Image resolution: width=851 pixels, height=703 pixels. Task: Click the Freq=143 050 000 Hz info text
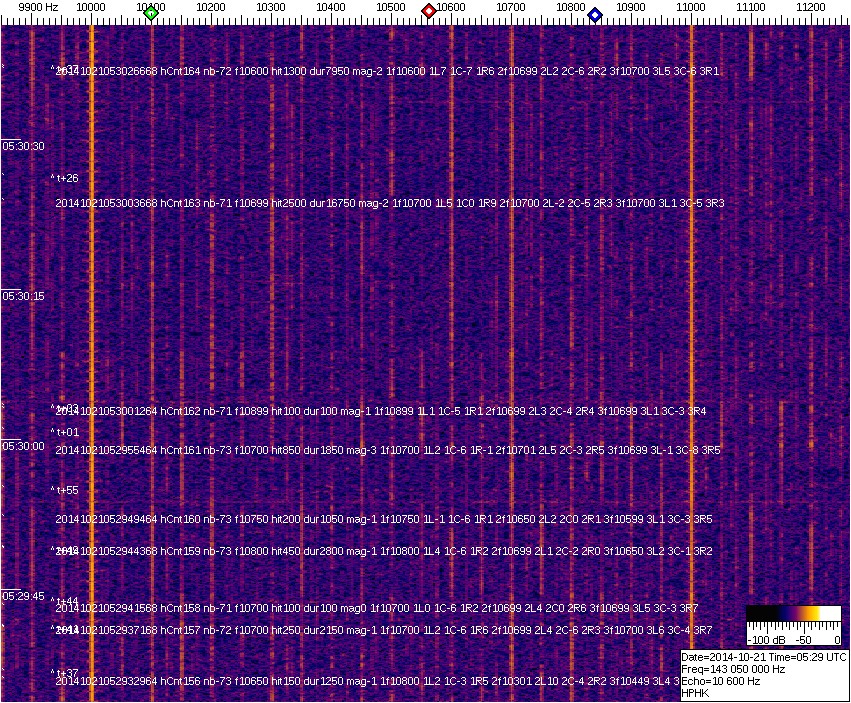tap(733, 669)
